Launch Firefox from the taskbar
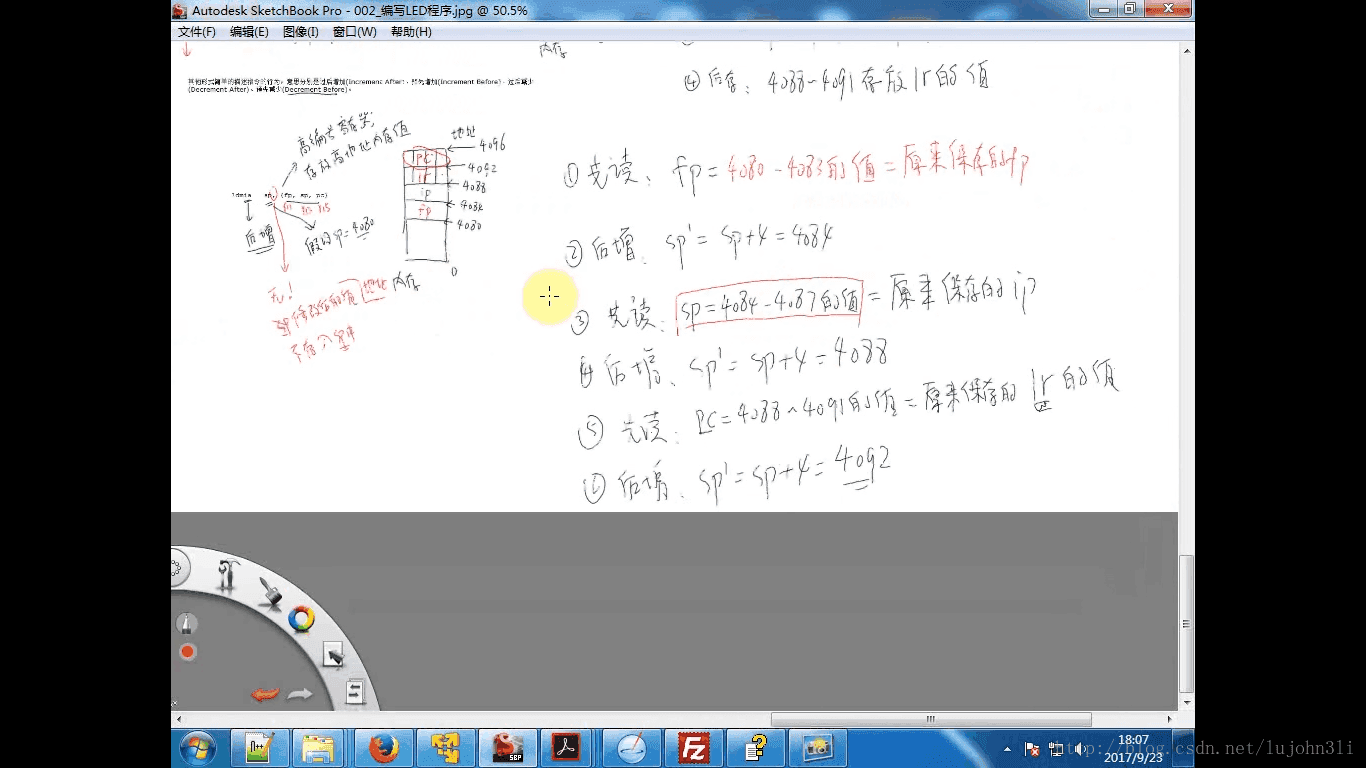 click(384, 748)
